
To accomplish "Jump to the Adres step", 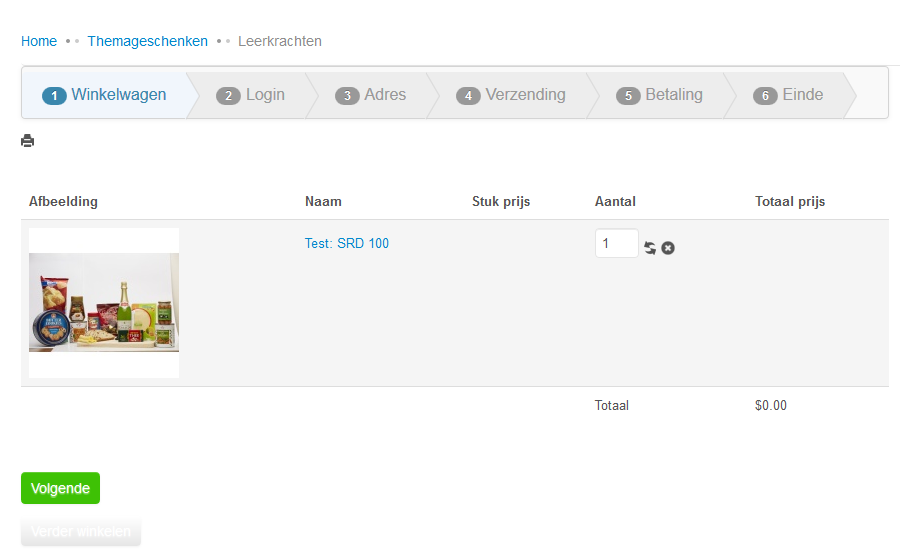I will (371, 95).
